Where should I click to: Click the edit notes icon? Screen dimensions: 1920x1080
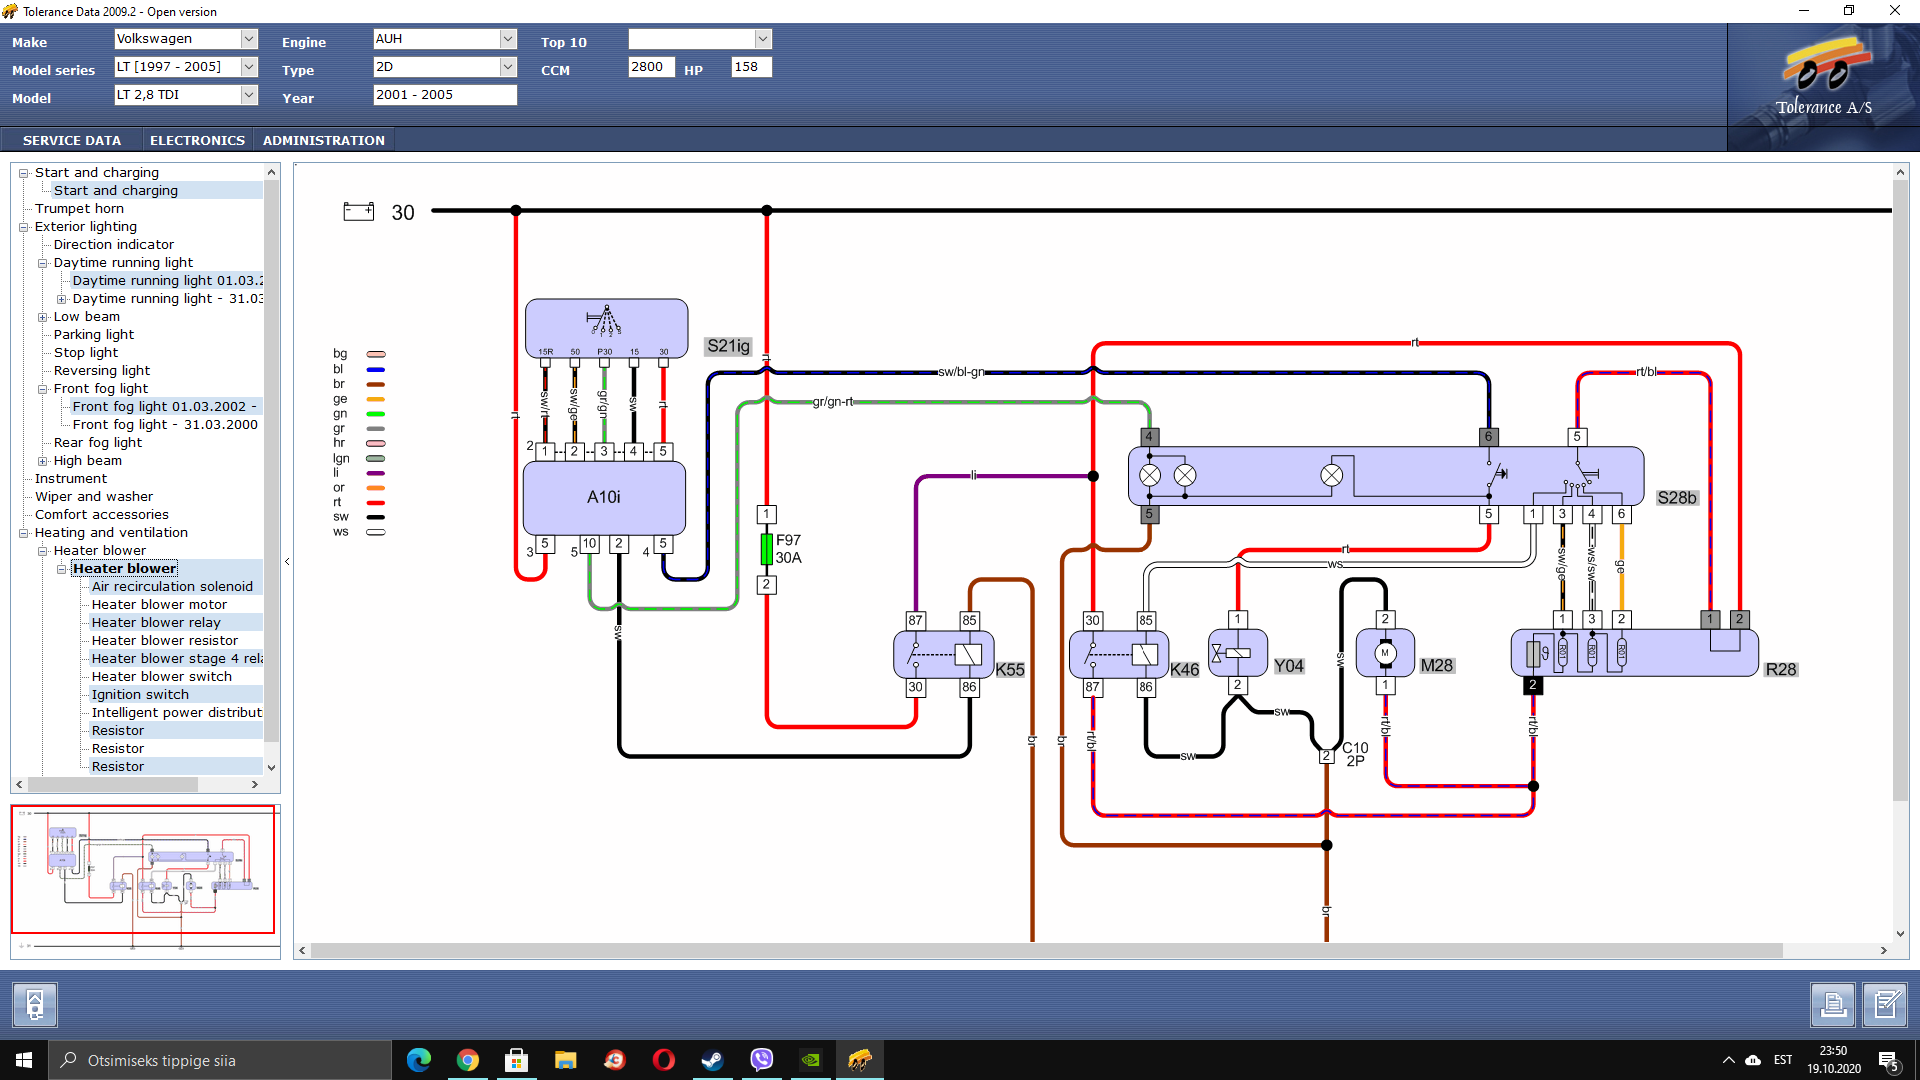[x=1886, y=1004]
